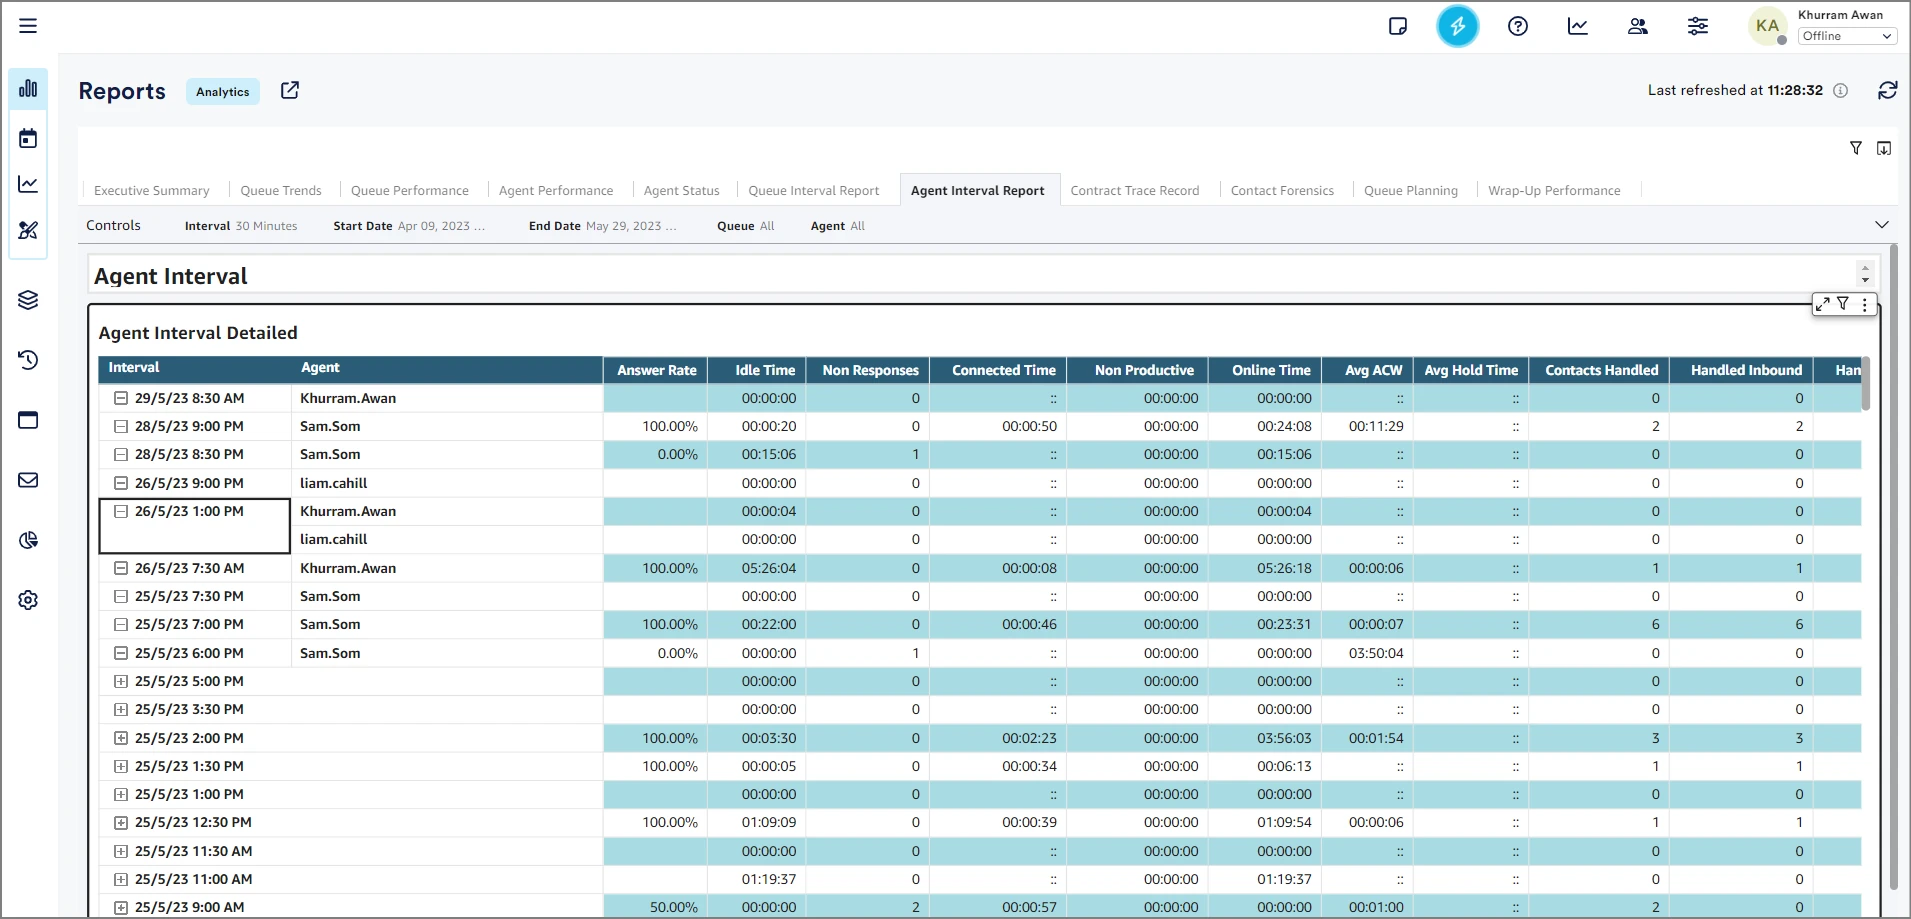The height and width of the screenshot is (919, 1911).
Task: Switch to the Queue Performance tab
Action: pyautogui.click(x=409, y=191)
